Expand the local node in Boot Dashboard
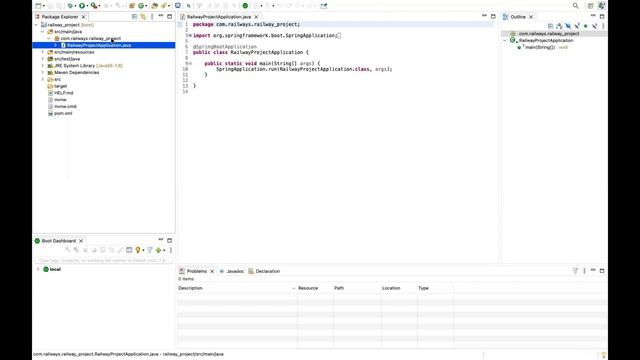The width and height of the screenshot is (640, 360). (38, 269)
